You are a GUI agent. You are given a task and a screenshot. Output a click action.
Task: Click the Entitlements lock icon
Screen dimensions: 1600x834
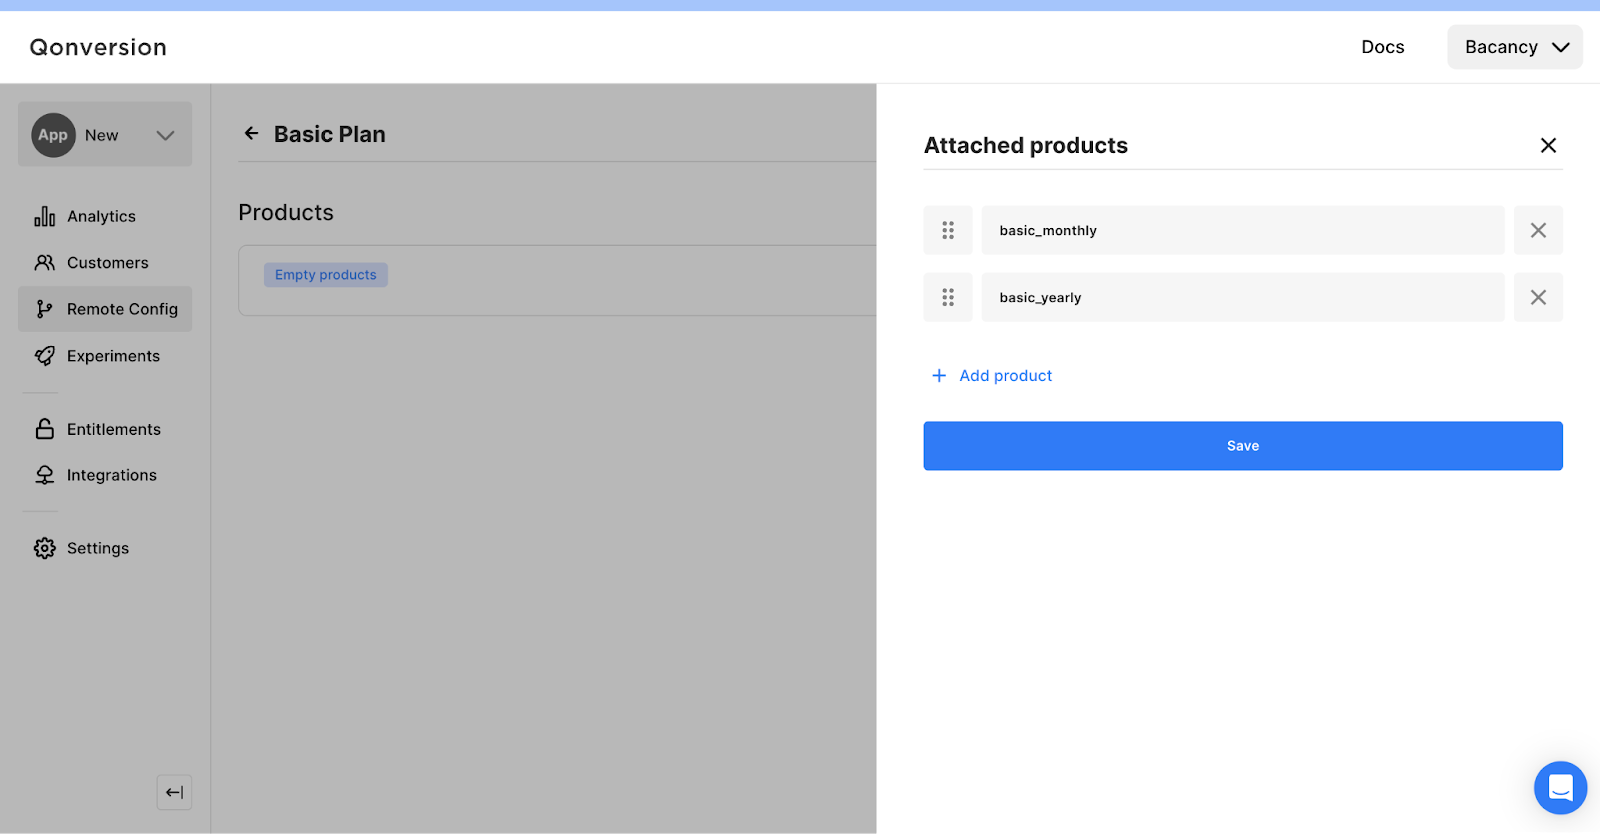(x=44, y=429)
